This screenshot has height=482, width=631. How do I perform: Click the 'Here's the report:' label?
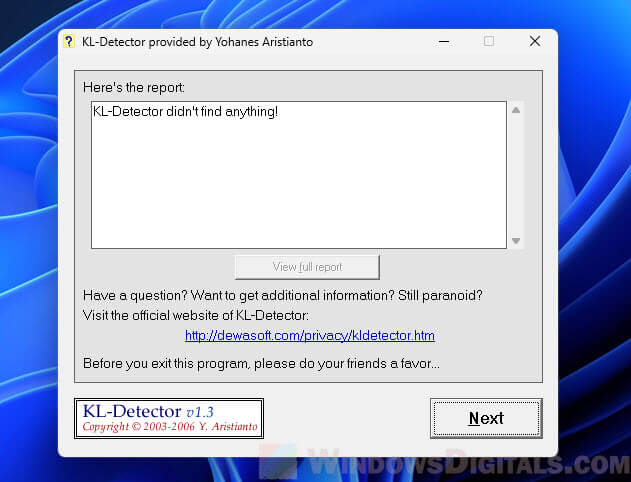click(134, 87)
